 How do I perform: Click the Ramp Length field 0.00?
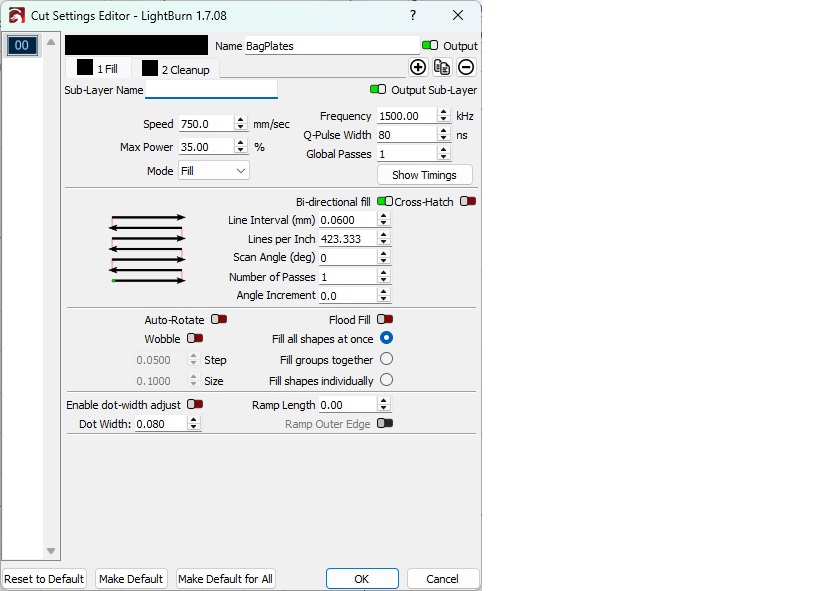click(348, 405)
